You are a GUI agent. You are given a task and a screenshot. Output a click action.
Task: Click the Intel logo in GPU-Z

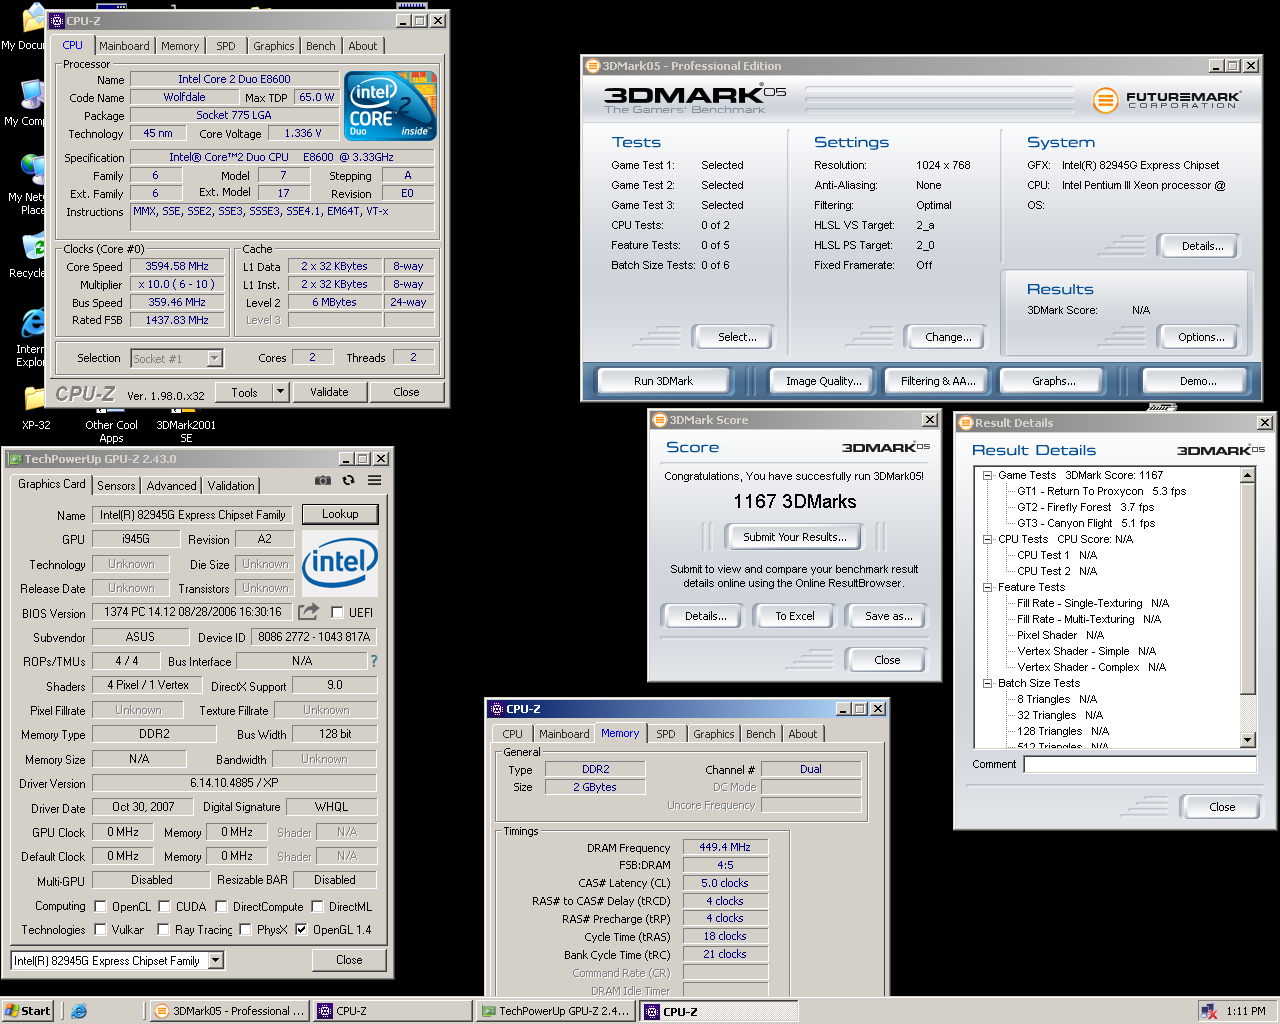[x=340, y=563]
